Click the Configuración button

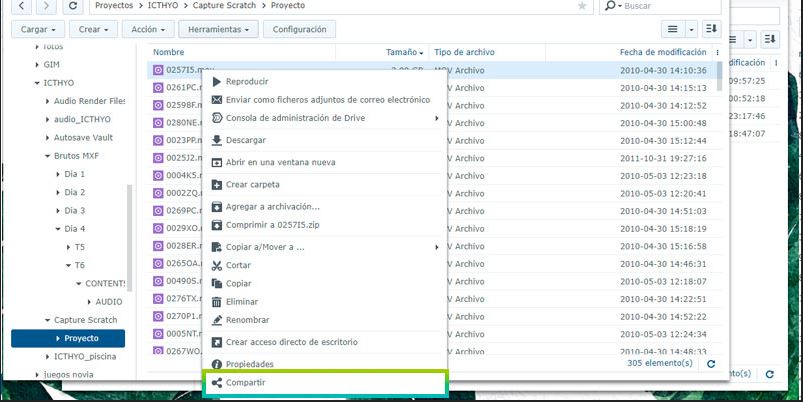point(300,29)
